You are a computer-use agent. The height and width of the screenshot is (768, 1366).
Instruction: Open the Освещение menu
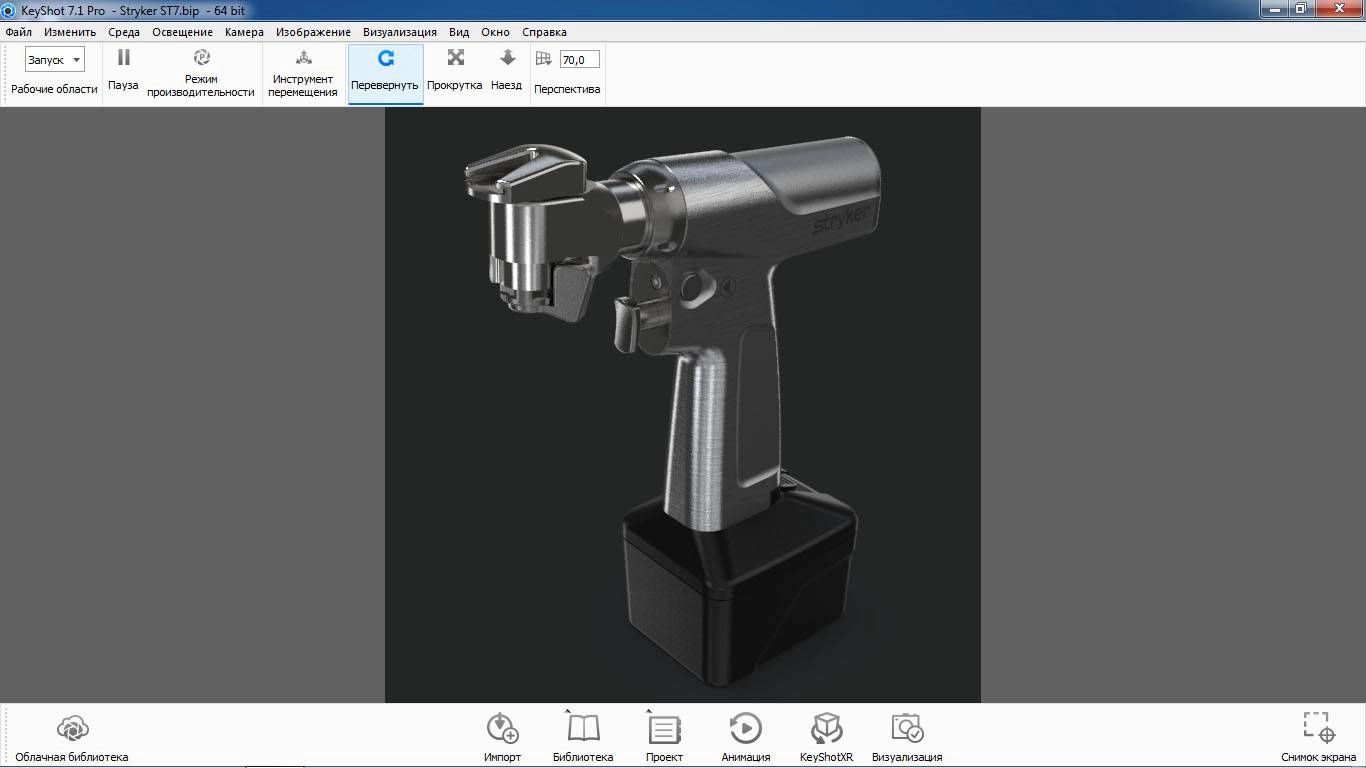[x=182, y=32]
